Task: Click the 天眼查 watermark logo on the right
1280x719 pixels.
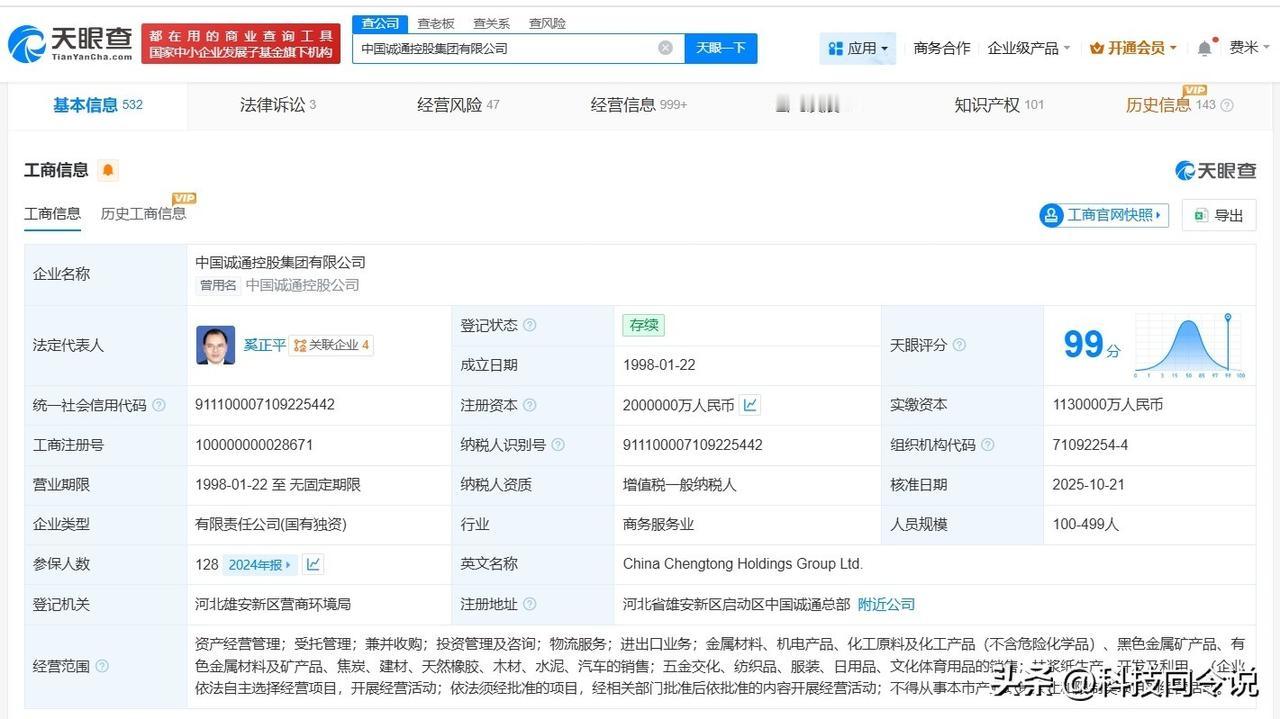Action: point(1213,170)
